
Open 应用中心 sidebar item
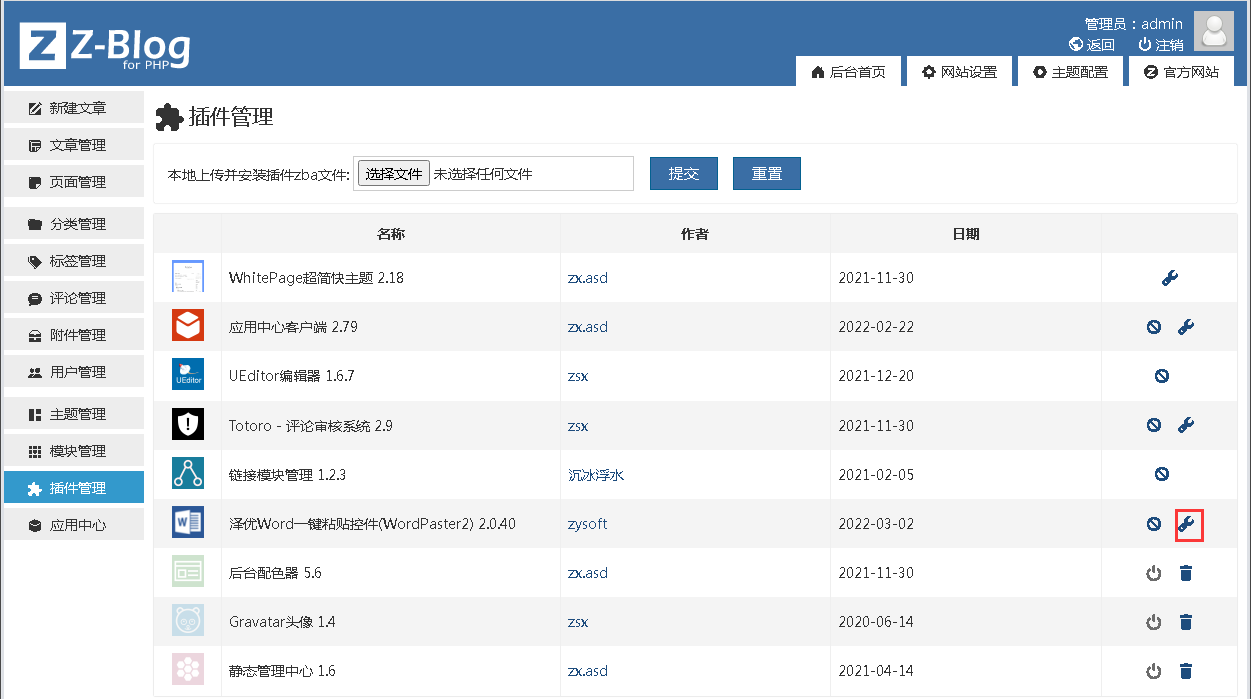pyautogui.click(x=74, y=525)
